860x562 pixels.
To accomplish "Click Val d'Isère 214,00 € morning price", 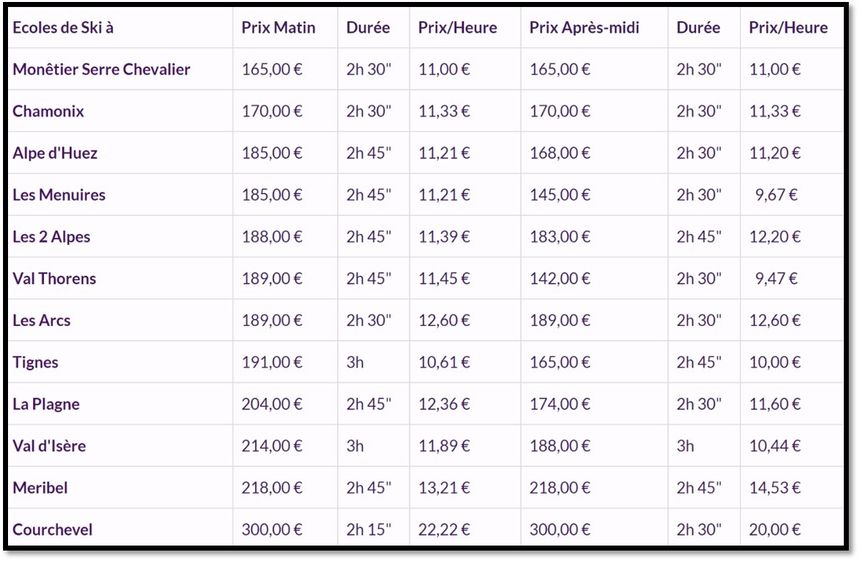I will pyautogui.click(x=272, y=446).
